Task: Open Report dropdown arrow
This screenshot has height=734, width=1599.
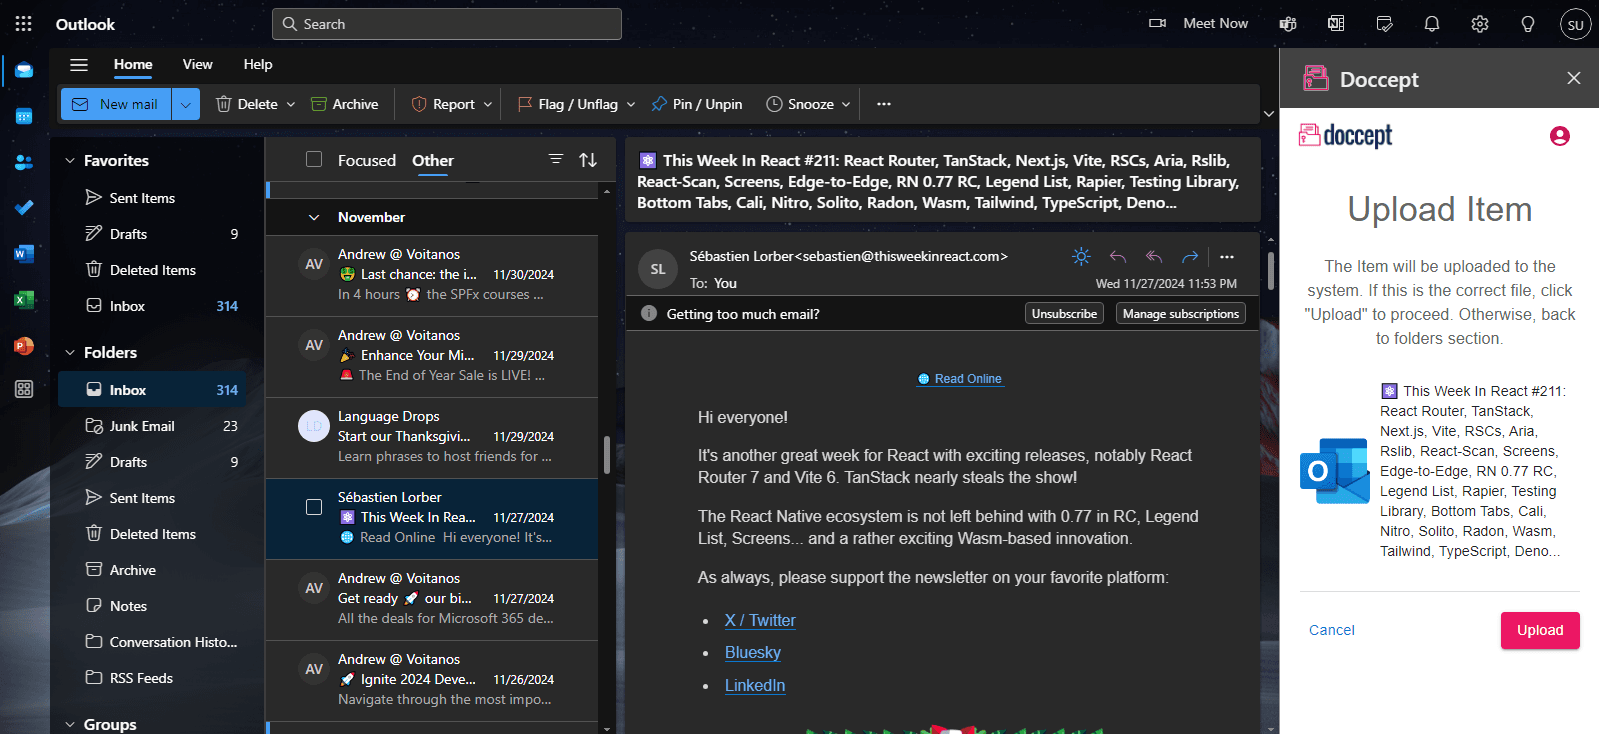Action: pyautogui.click(x=488, y=104)
